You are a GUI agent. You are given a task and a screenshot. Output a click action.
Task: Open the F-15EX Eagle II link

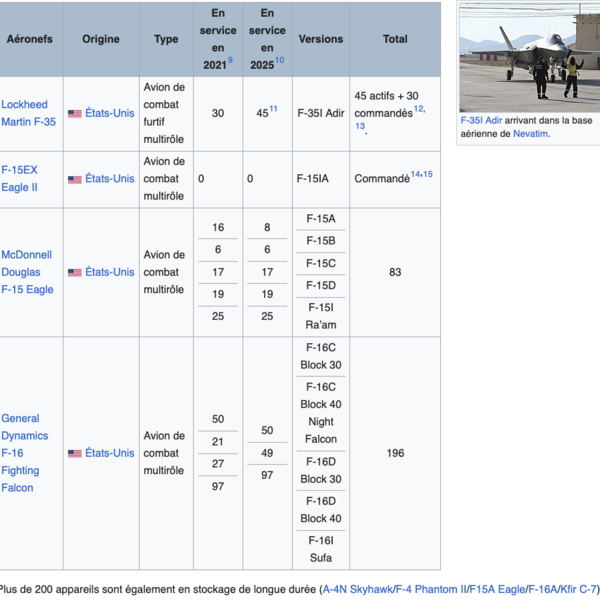(20, 178)
